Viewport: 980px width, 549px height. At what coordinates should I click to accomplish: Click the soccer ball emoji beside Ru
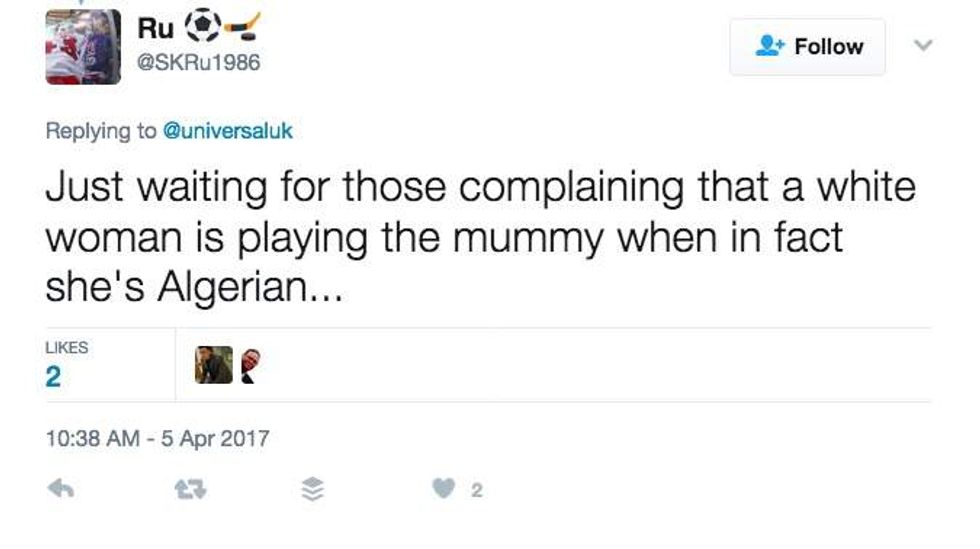point(201,25)
